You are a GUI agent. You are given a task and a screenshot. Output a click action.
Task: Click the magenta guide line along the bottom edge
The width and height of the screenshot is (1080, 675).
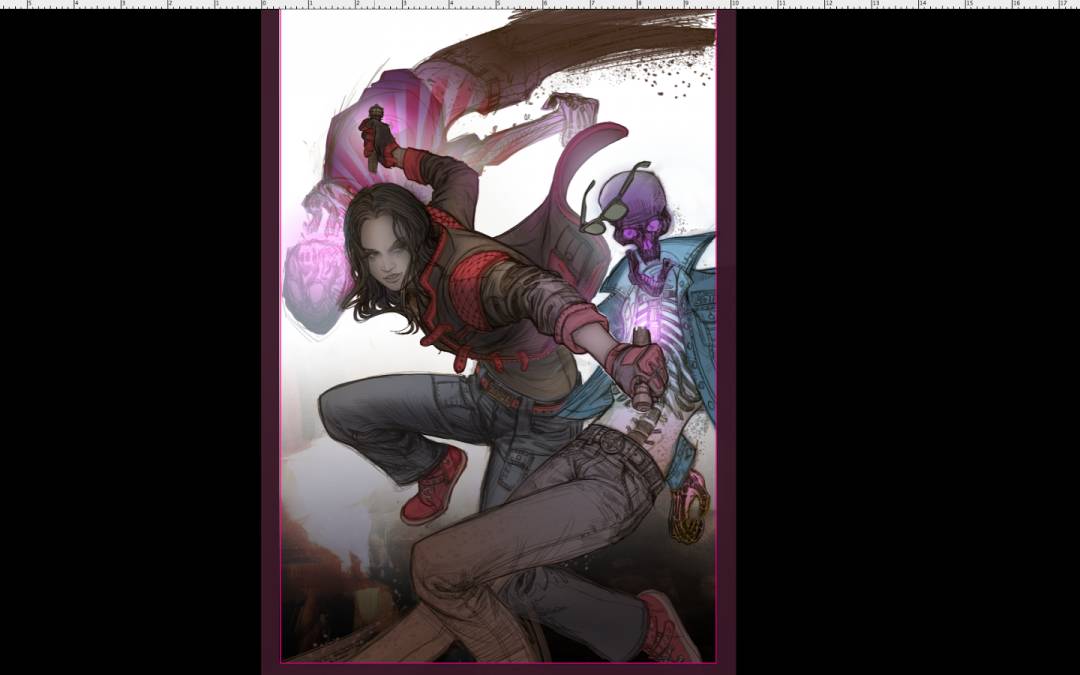[x=498, y=662]
